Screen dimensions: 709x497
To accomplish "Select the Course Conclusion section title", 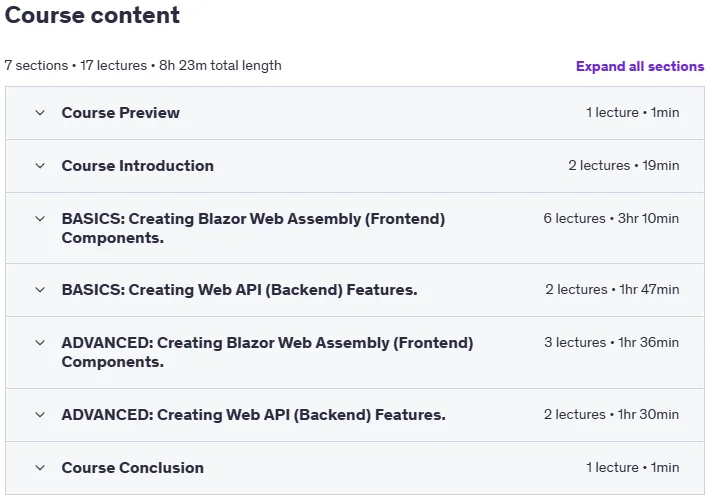I will 132,468.
